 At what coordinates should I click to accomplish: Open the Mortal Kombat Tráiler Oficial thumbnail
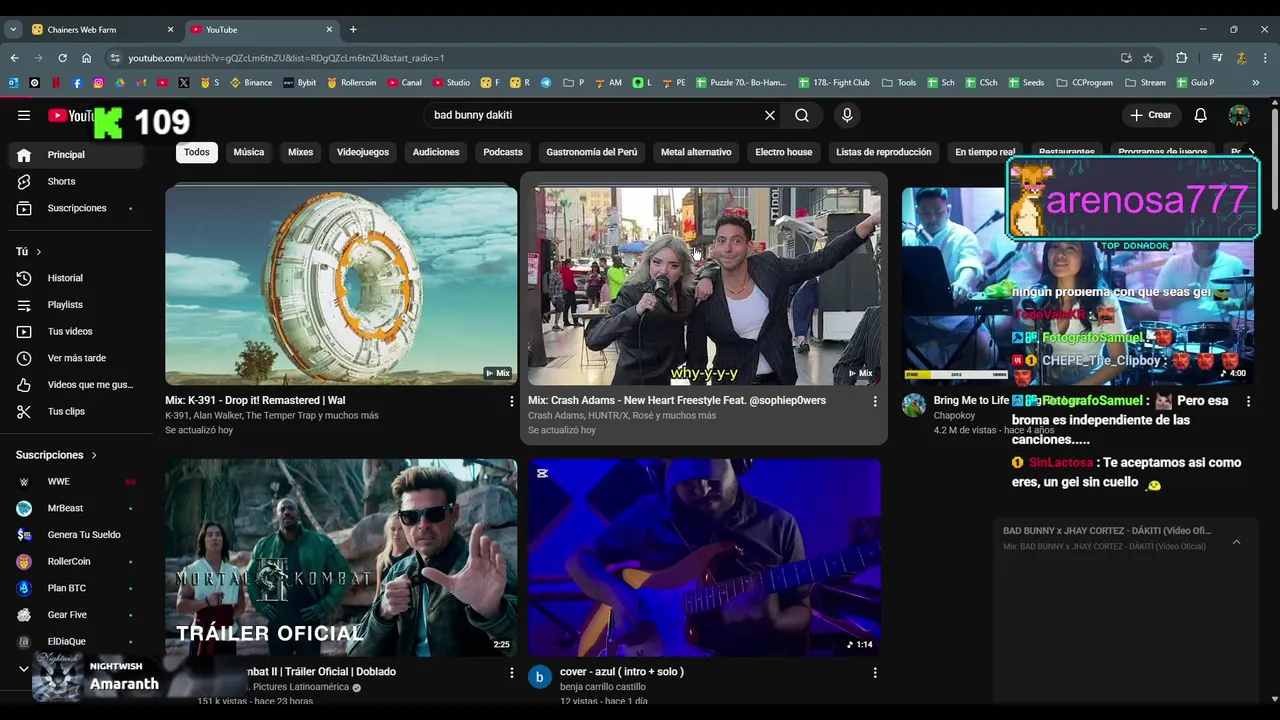click(x=341, y=558)
